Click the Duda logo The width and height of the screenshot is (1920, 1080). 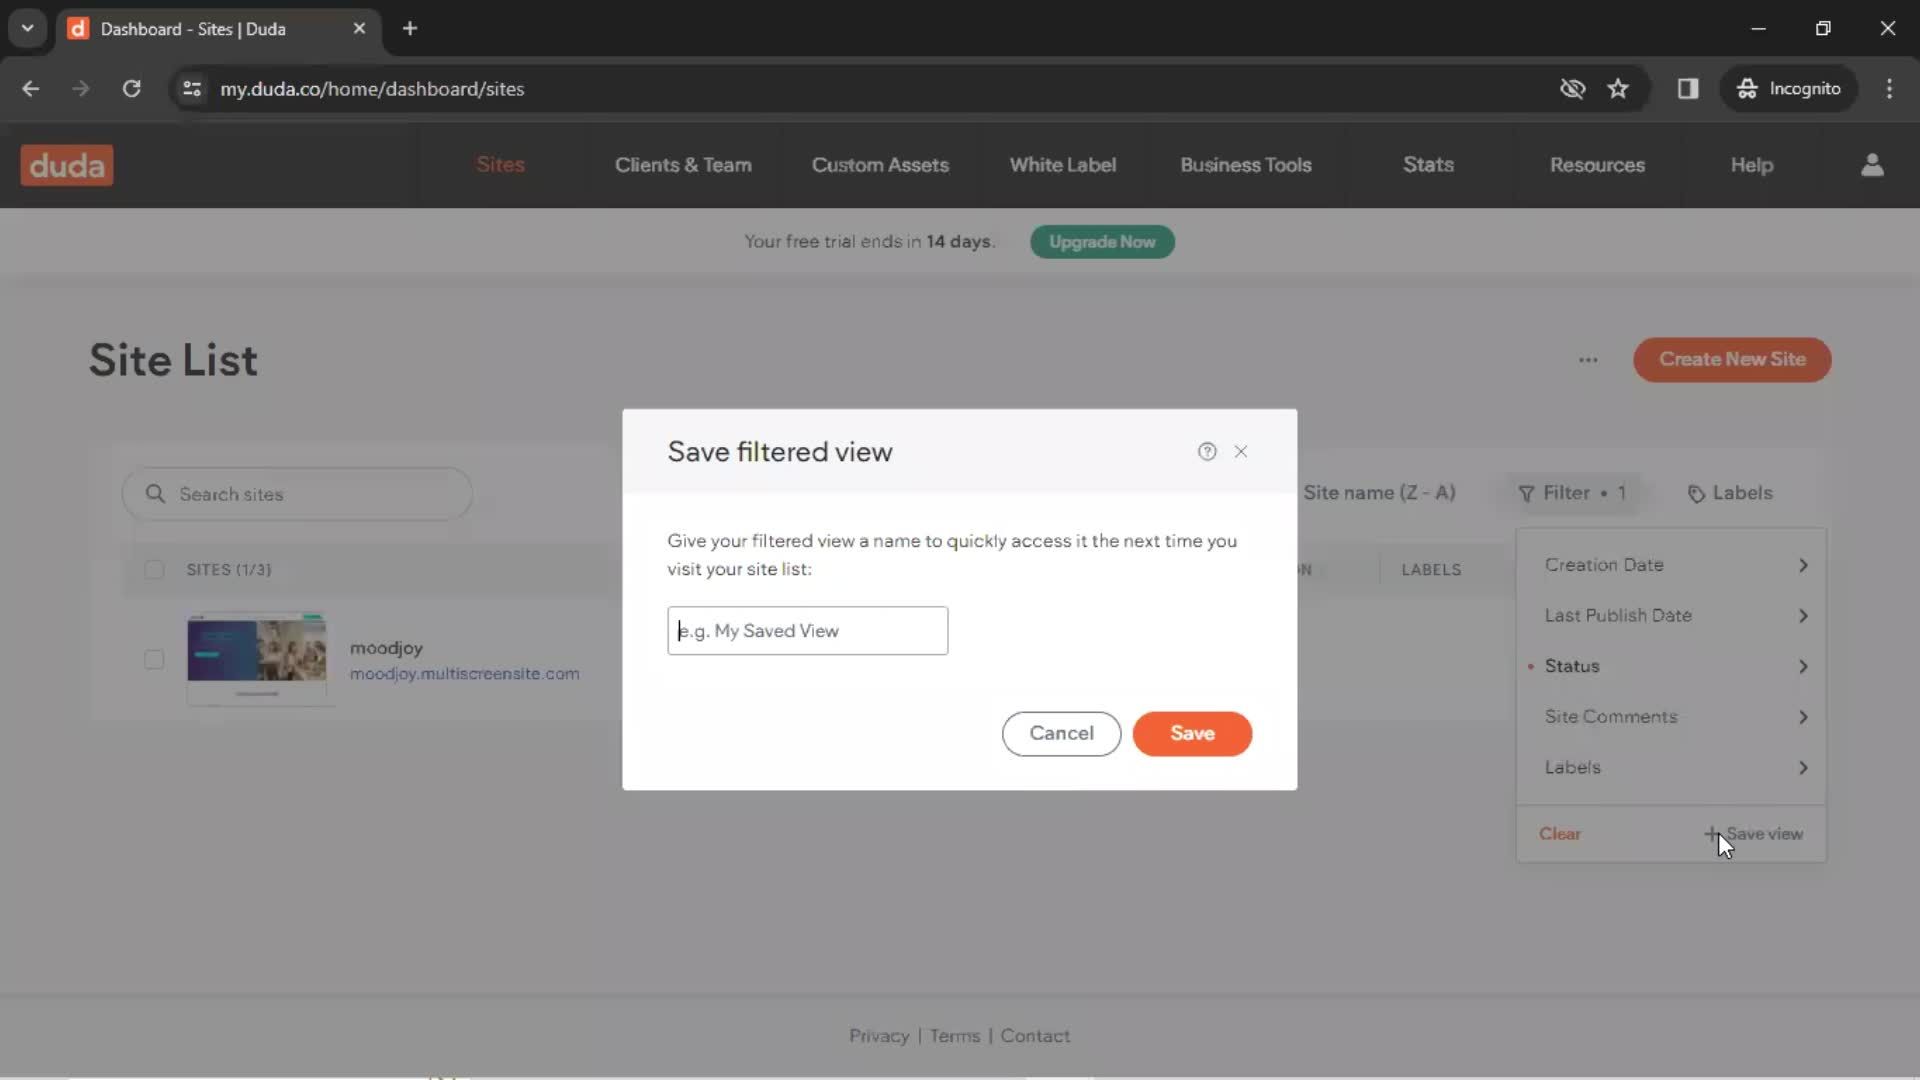click(67, 165)
